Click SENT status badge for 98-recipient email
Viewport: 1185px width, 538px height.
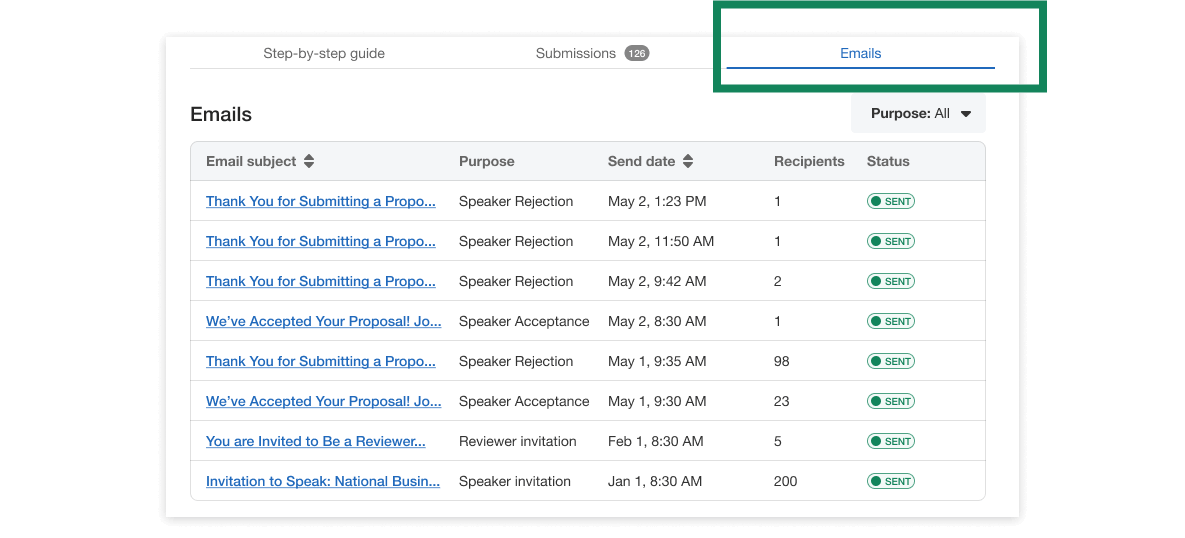click(890, 361)
